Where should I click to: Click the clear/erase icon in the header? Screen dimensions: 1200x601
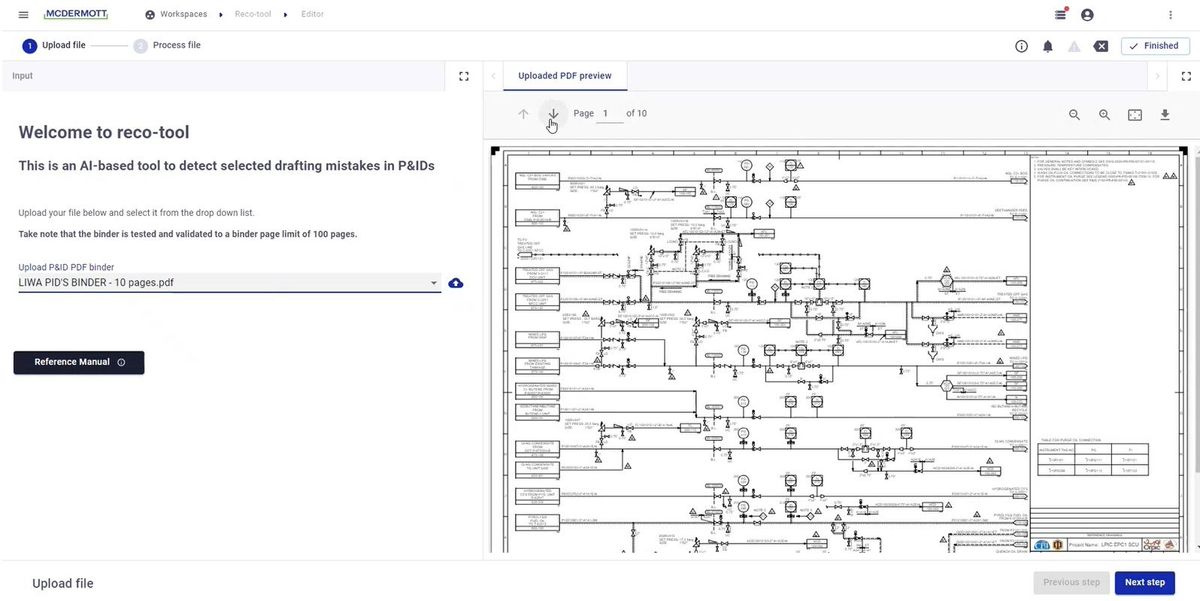[1100, 45]
